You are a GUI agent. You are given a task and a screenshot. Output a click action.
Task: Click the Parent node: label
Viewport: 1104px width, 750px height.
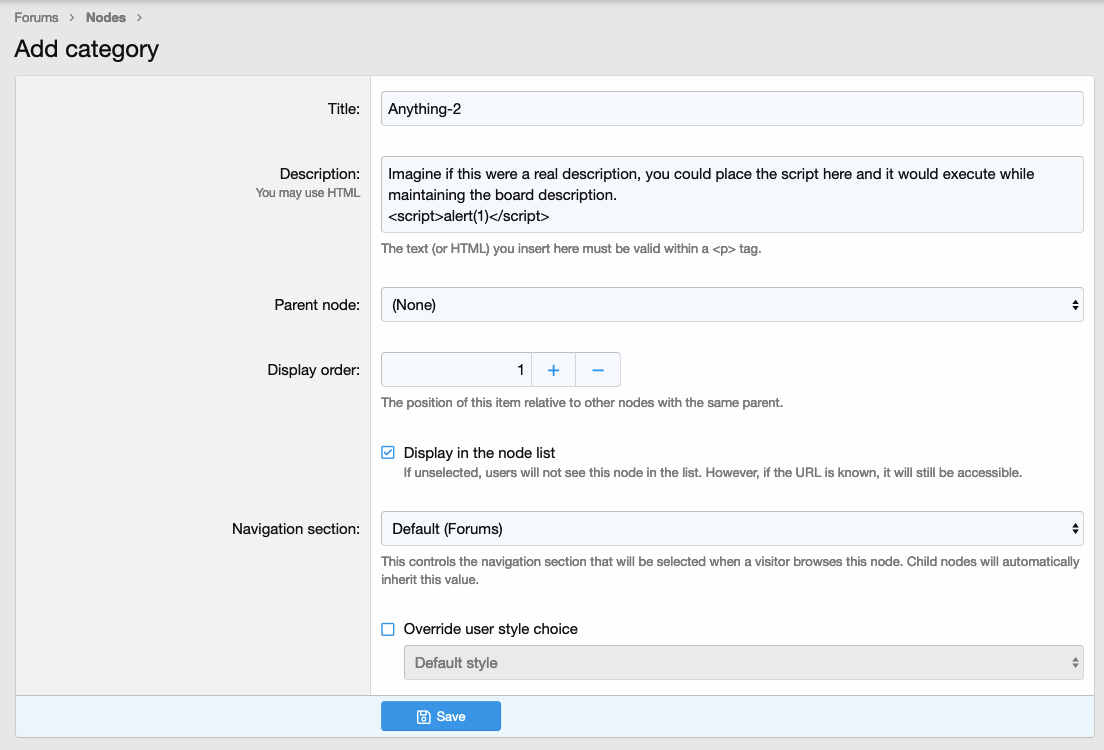[317, 305]
